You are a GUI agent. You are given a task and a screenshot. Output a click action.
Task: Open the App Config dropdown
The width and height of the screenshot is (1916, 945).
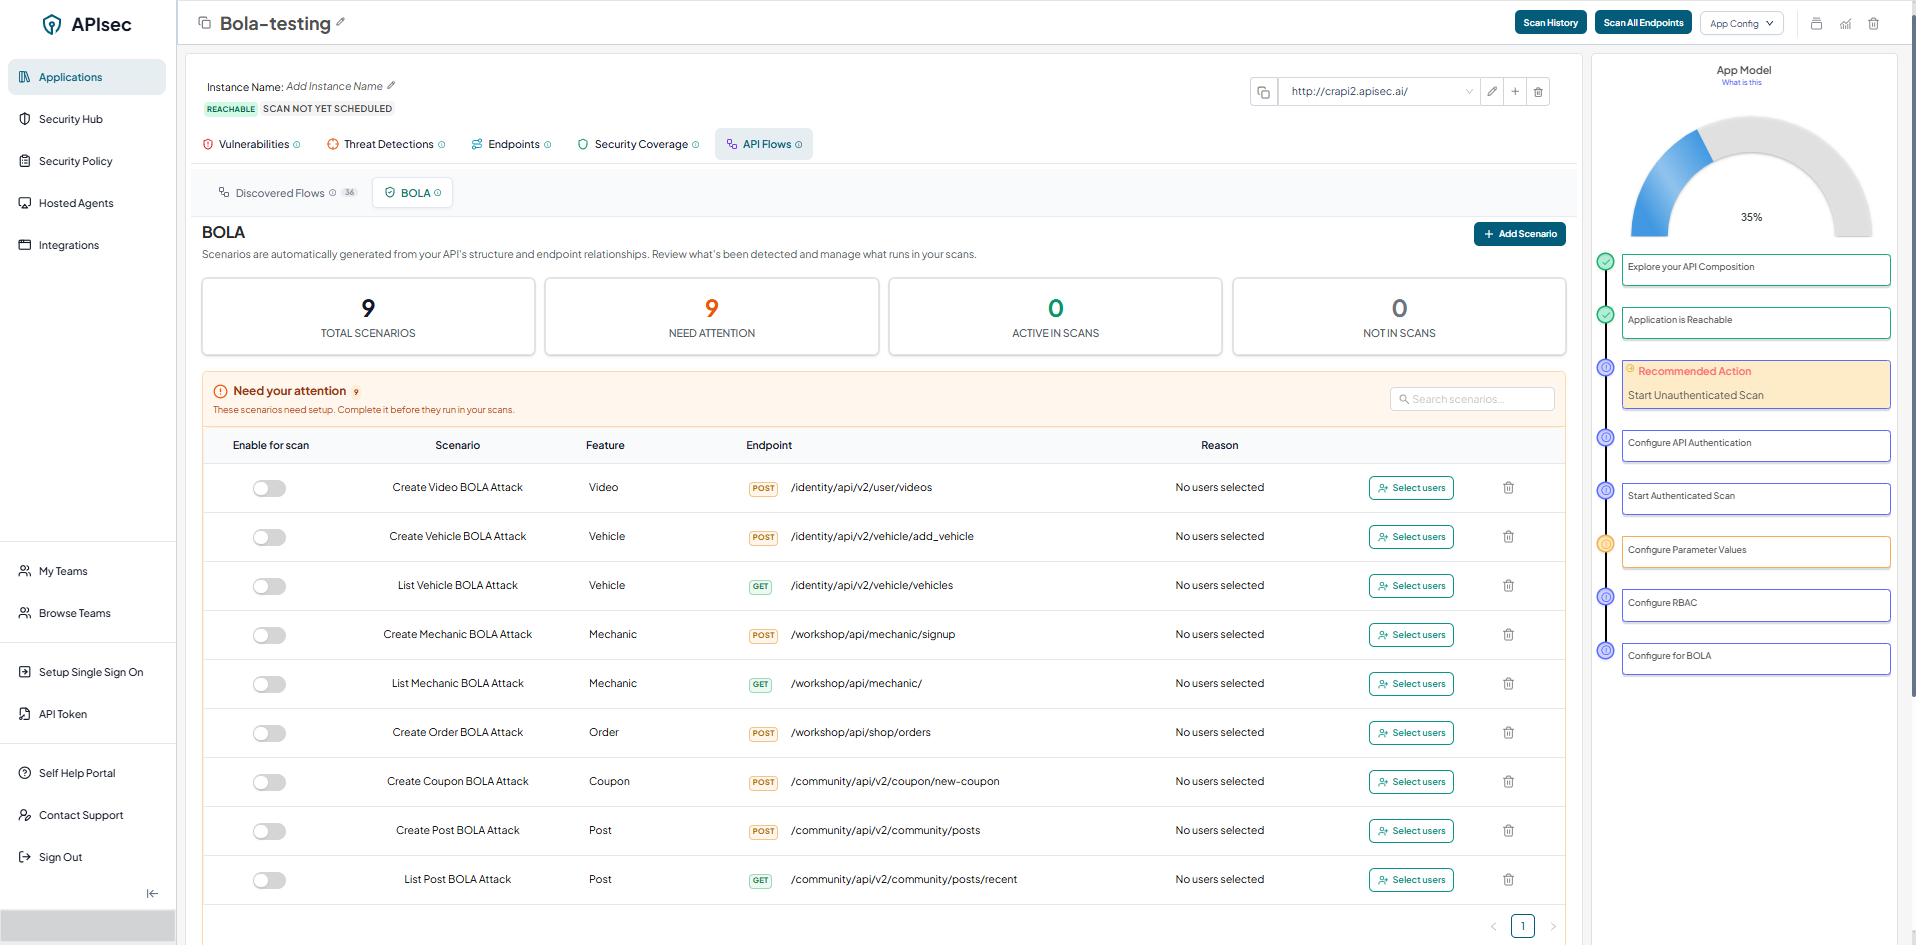[x=1741, y=23]
